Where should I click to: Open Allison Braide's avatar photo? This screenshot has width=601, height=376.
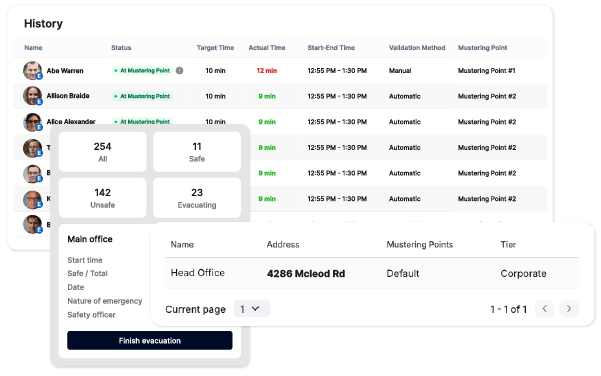[x=33, y=96]
